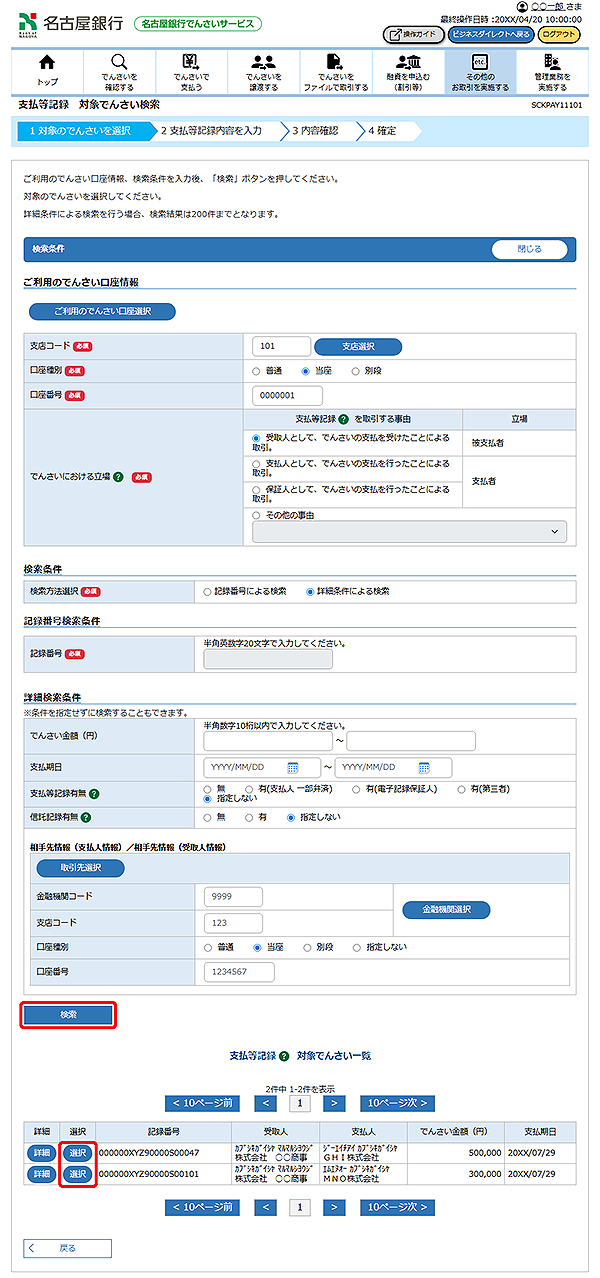The width and height of the screenshot is (600, 1278).
Task: Select 記録番号による検索 radio option
Action: 207,591
